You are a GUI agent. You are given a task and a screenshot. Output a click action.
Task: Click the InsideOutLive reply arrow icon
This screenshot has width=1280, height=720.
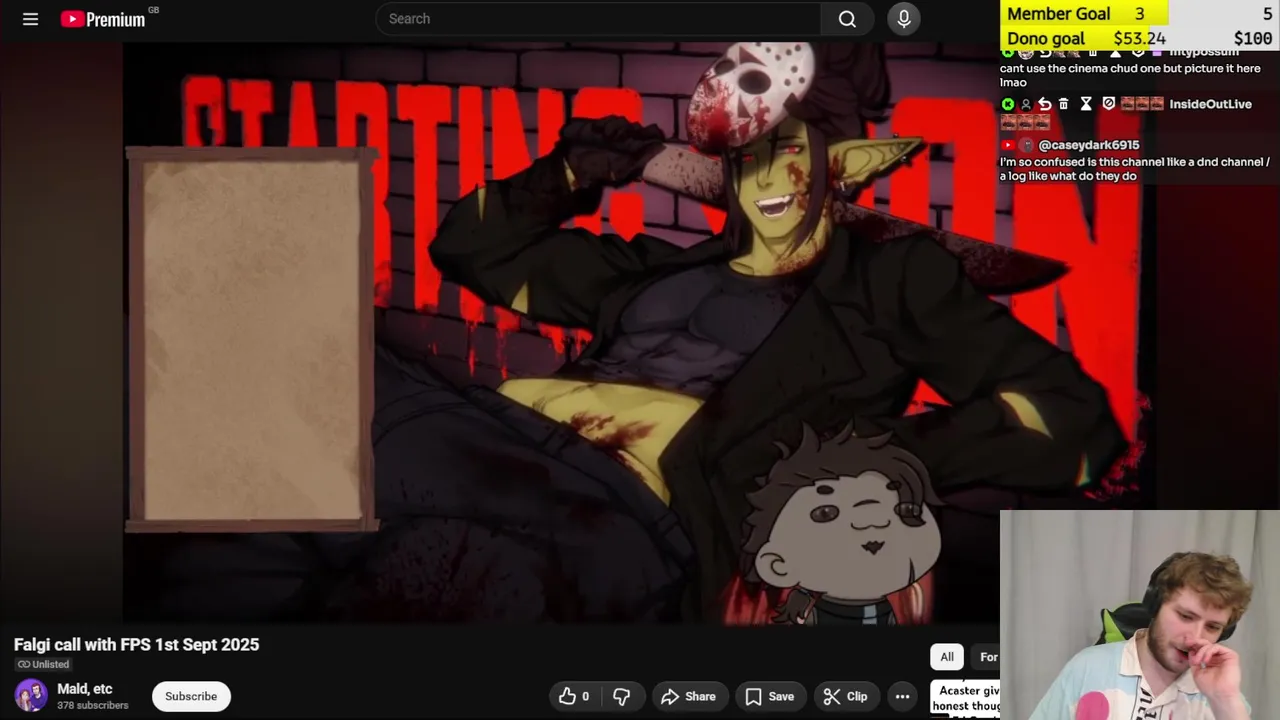click(x=1044, y=104)
